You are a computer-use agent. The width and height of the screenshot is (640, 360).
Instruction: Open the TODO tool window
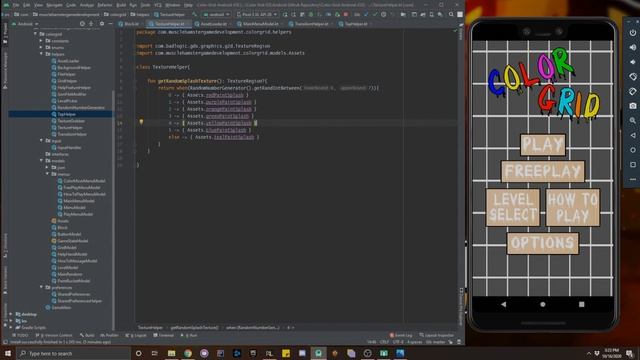[20, 335]
